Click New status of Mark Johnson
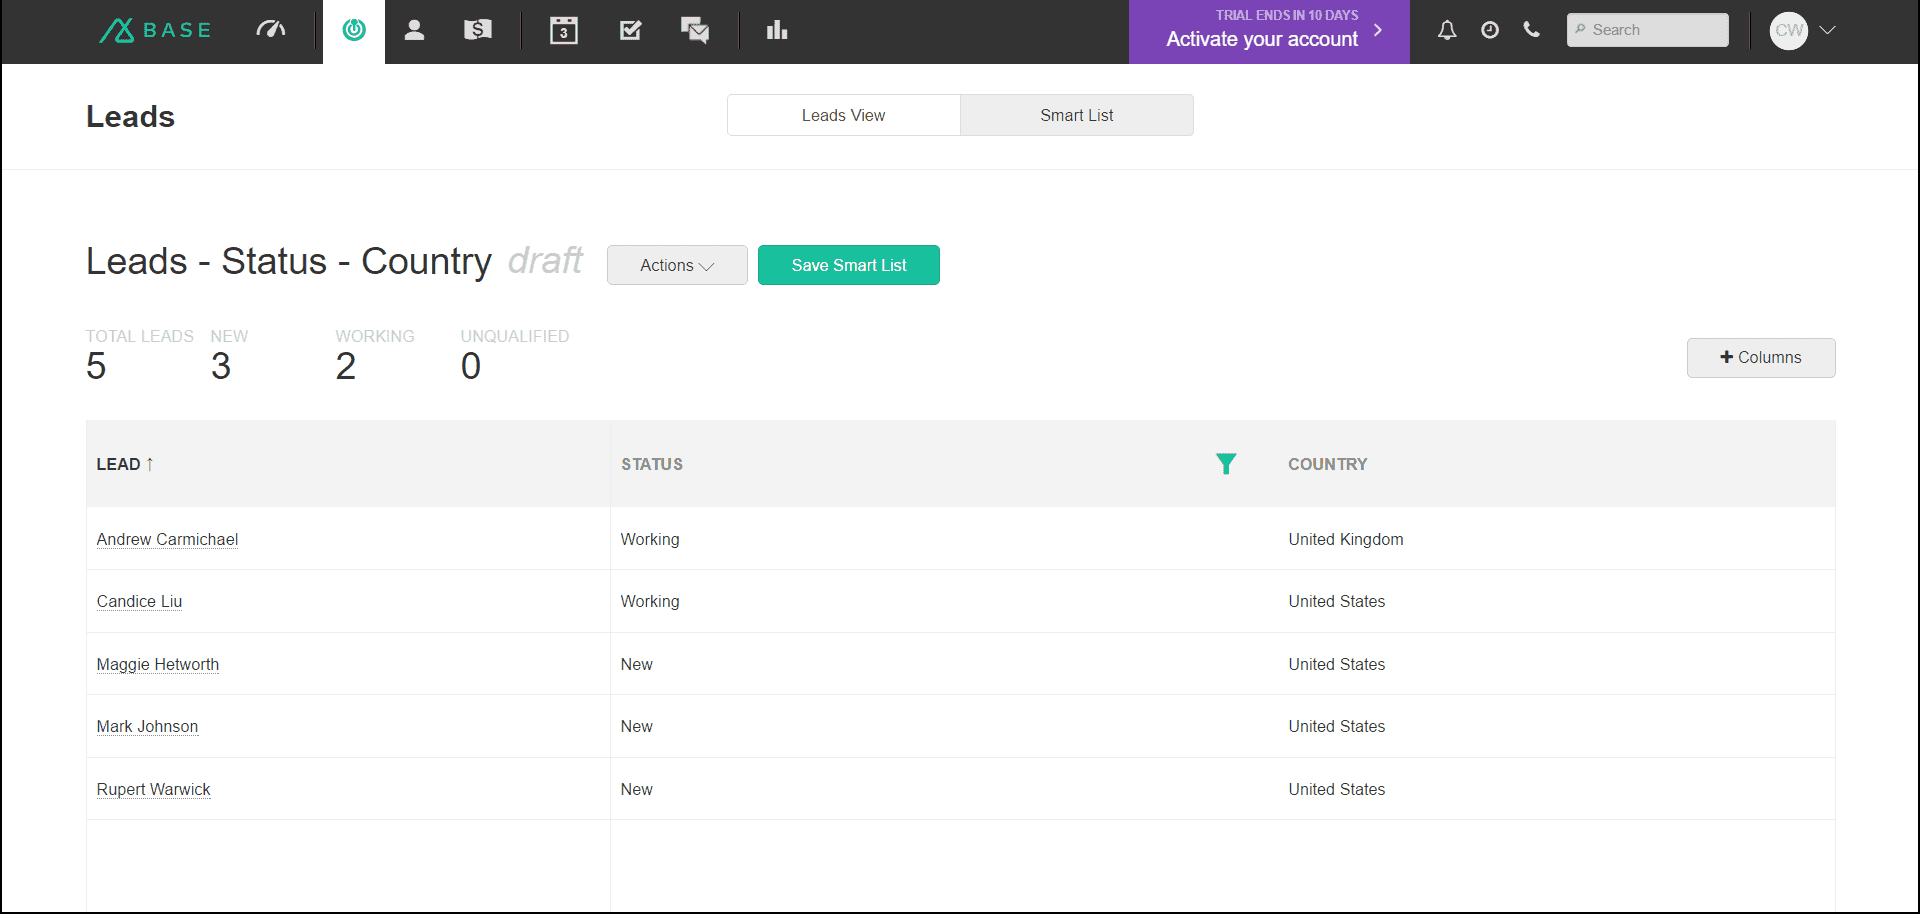The height and width of the screenshot is (914, 1920). tap(637, 726)
